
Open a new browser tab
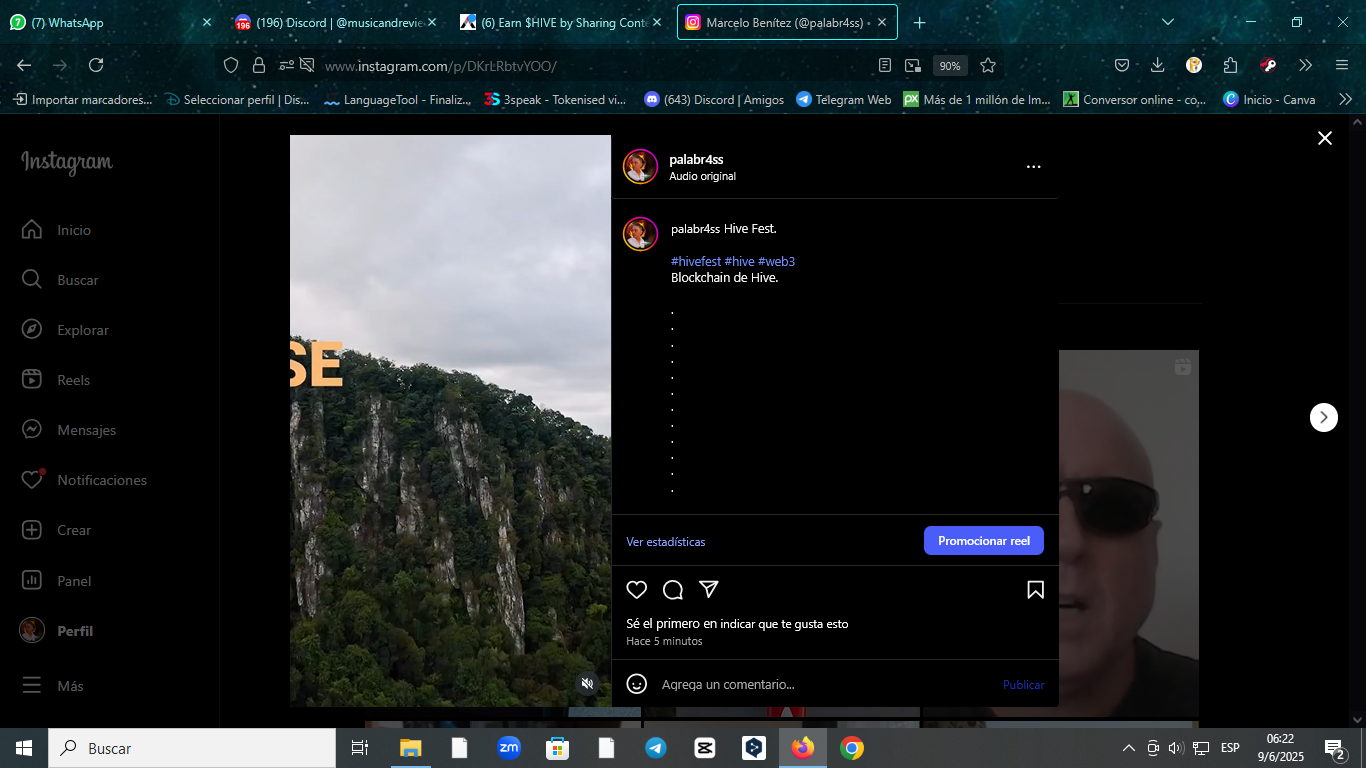coord(919,22)
